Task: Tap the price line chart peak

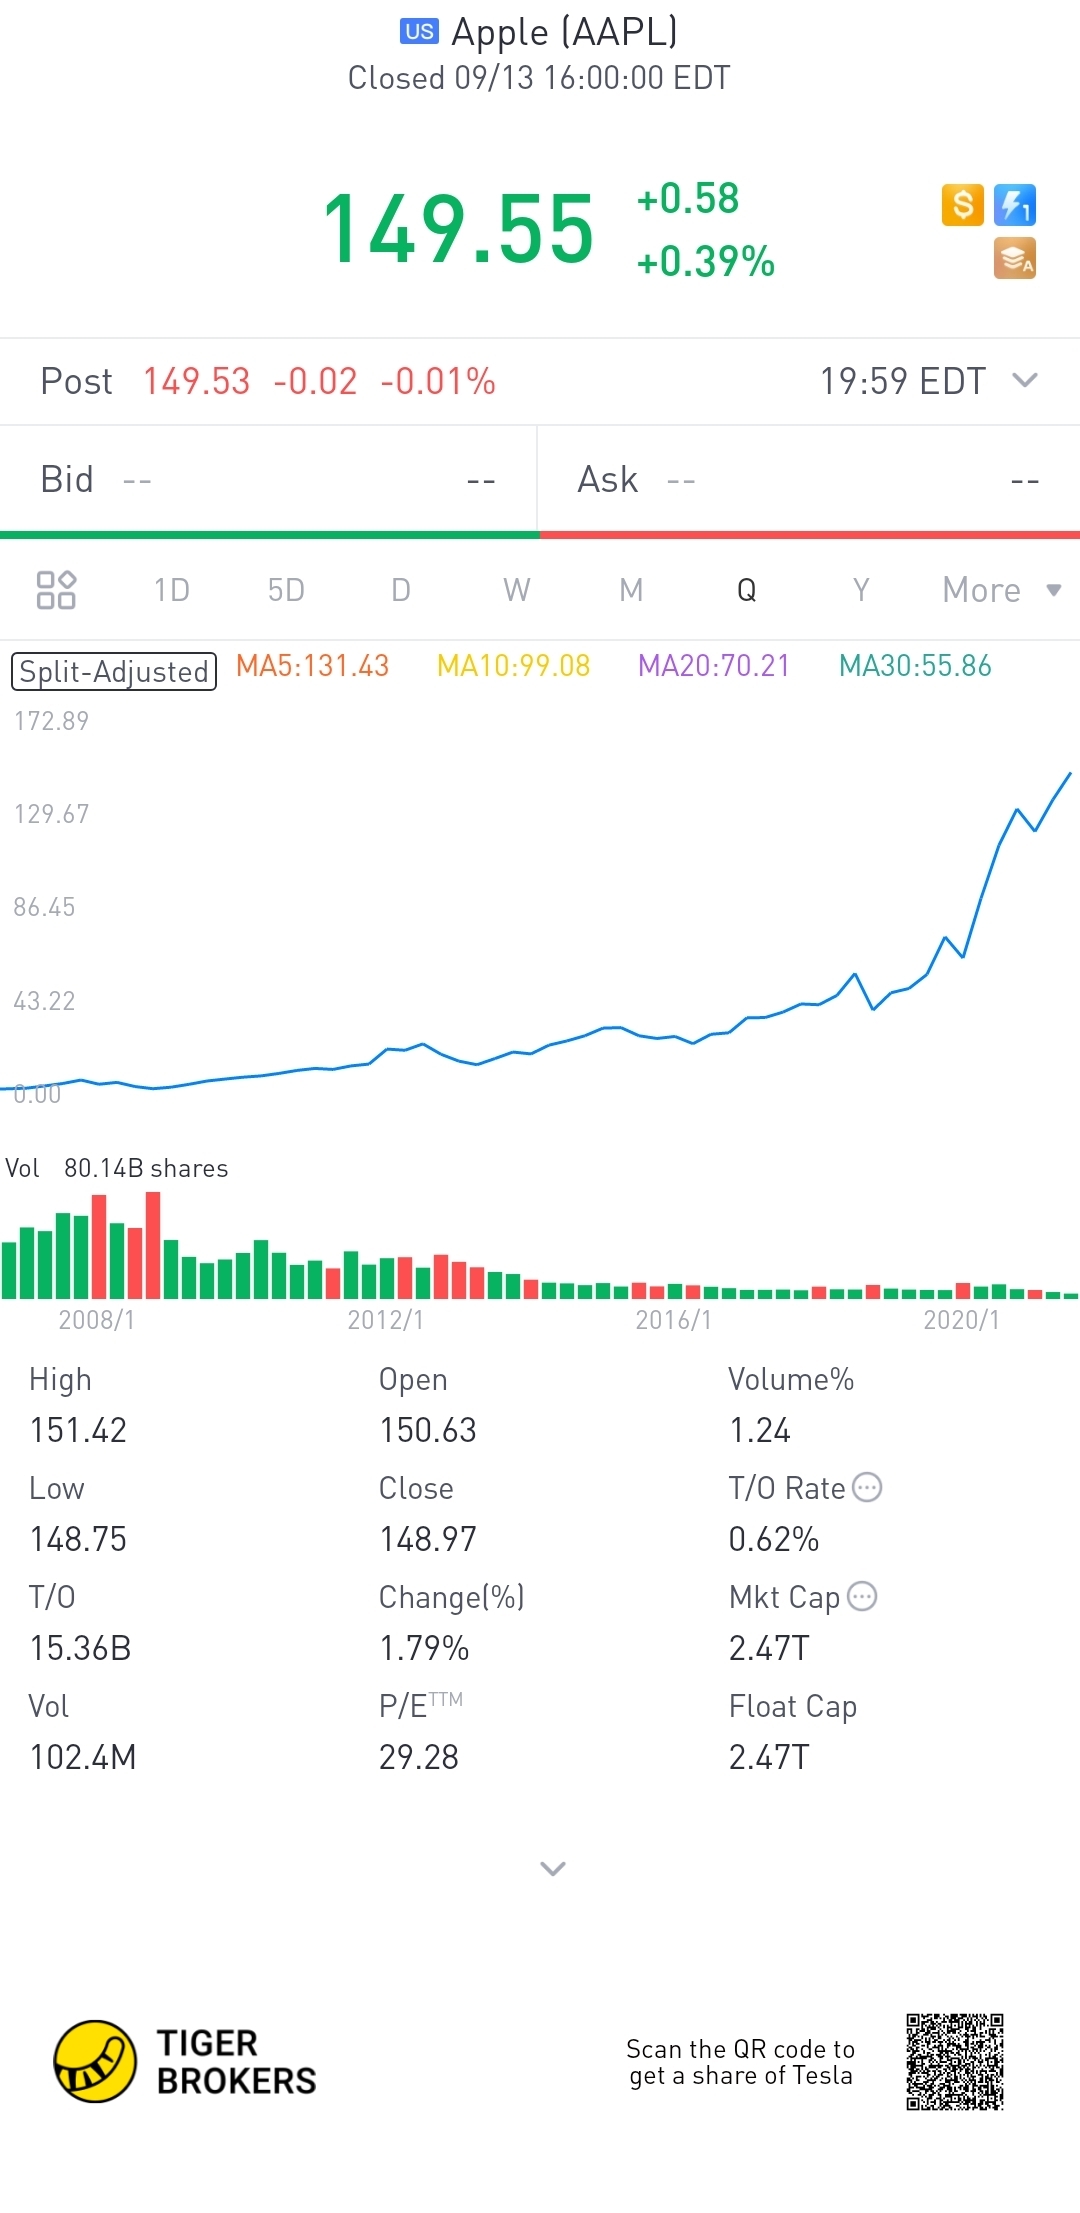Action: [1069, 774]
